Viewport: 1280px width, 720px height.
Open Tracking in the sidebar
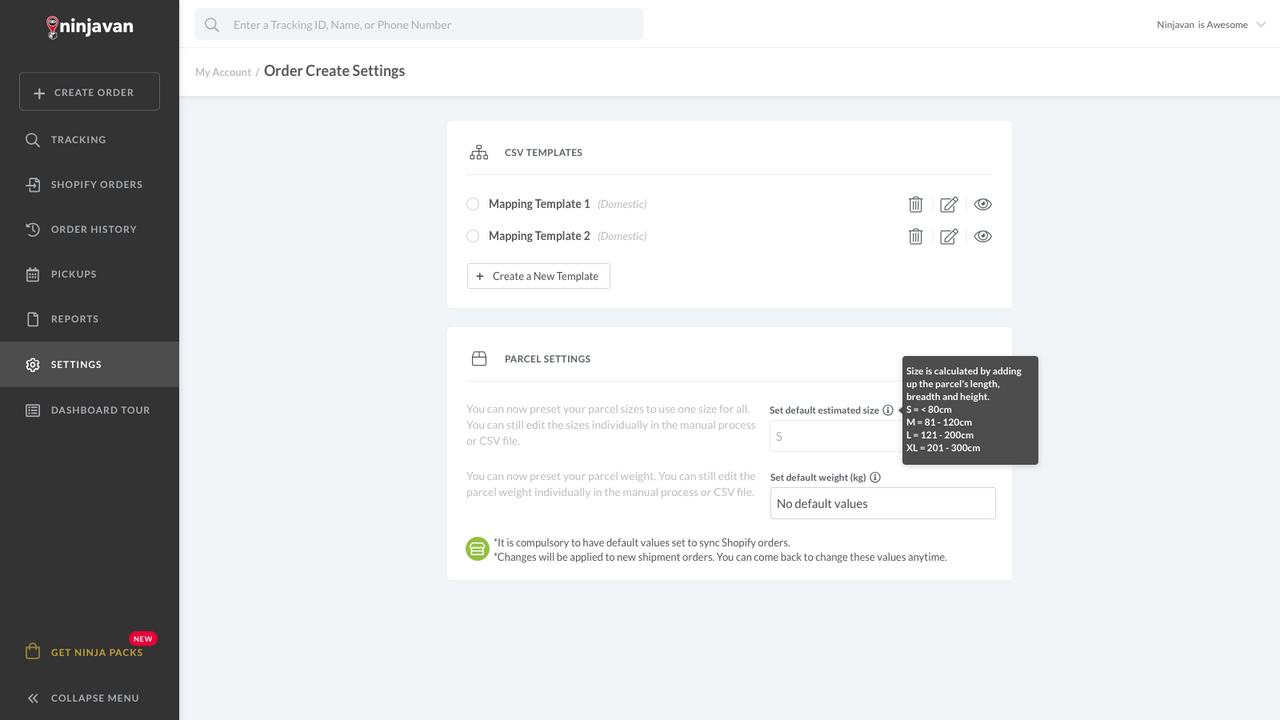pyautogui.click(x=89, y=140)
